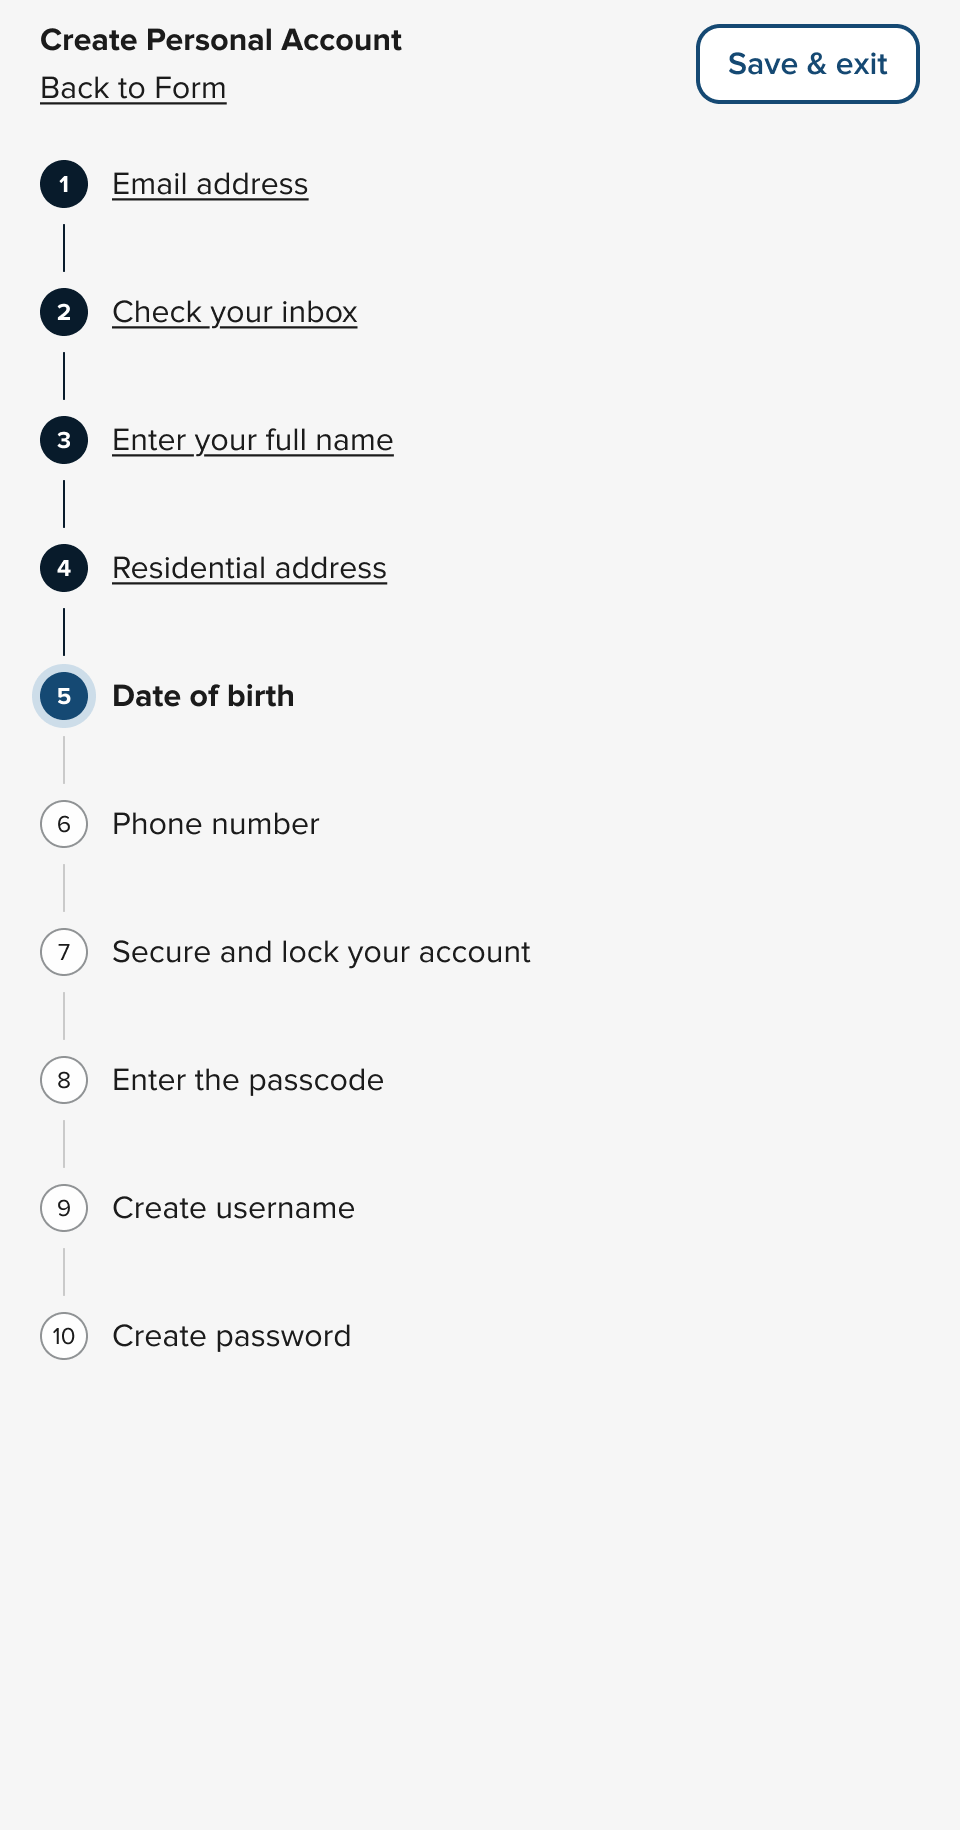Go back via Back to Form link
Viewport: 960px width, 1830px height.
[x=133, y=88]
